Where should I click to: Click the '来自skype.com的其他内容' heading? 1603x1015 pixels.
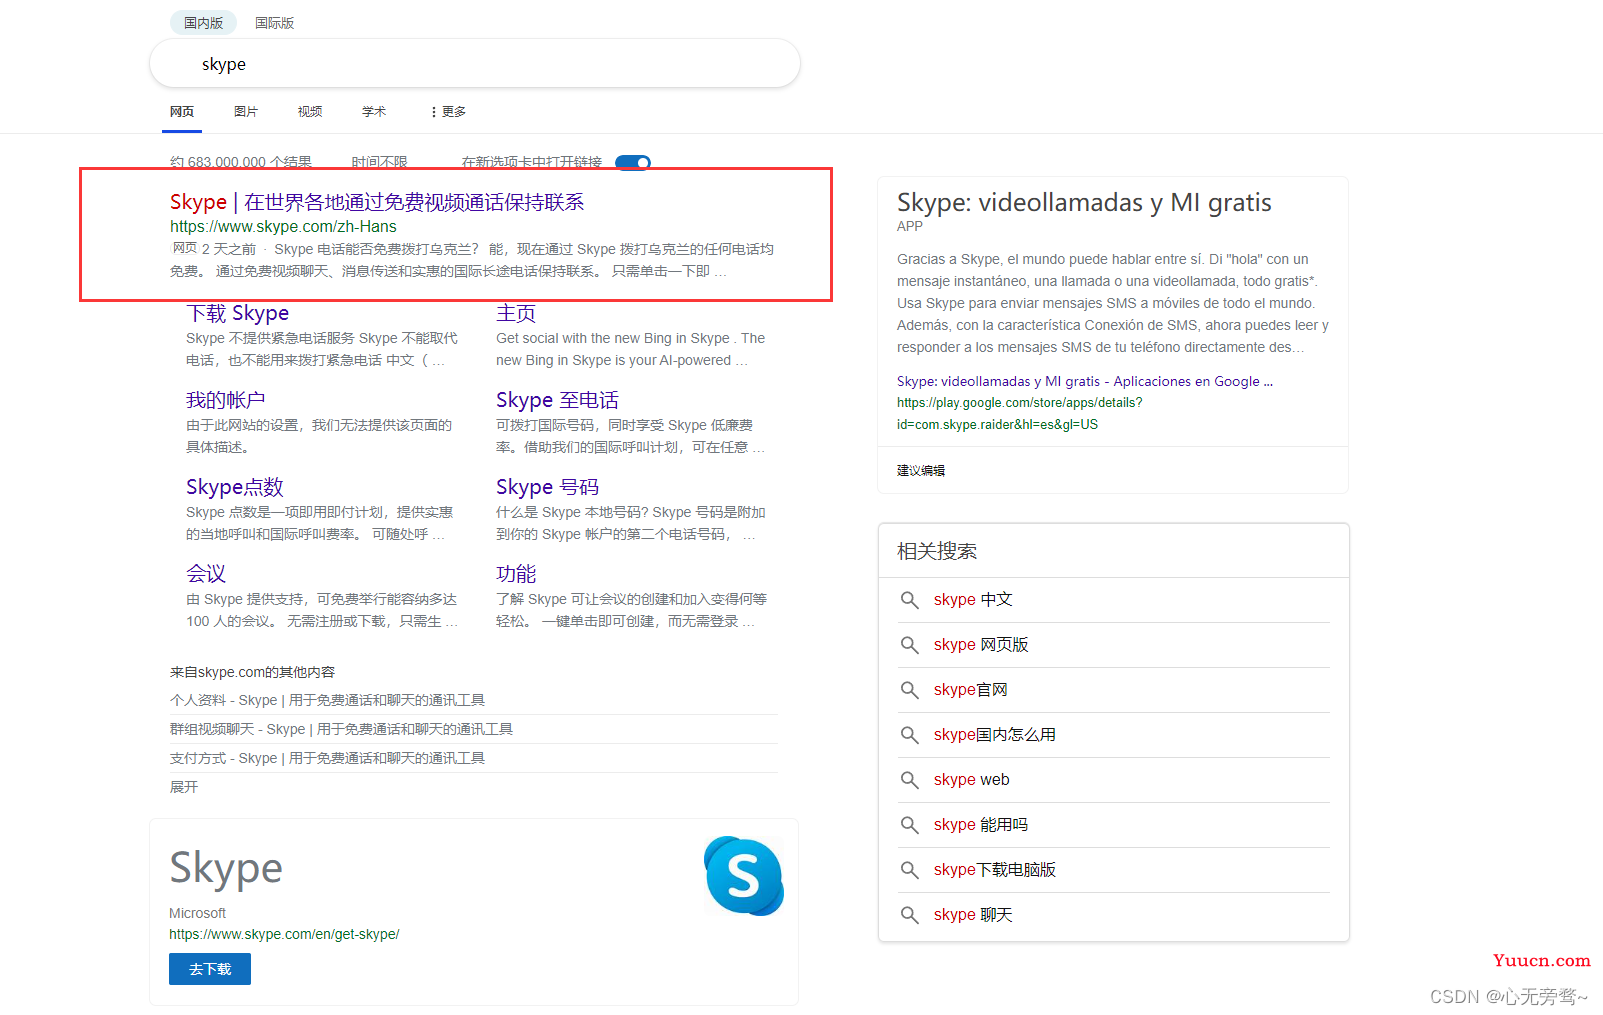tap(252, 672)
